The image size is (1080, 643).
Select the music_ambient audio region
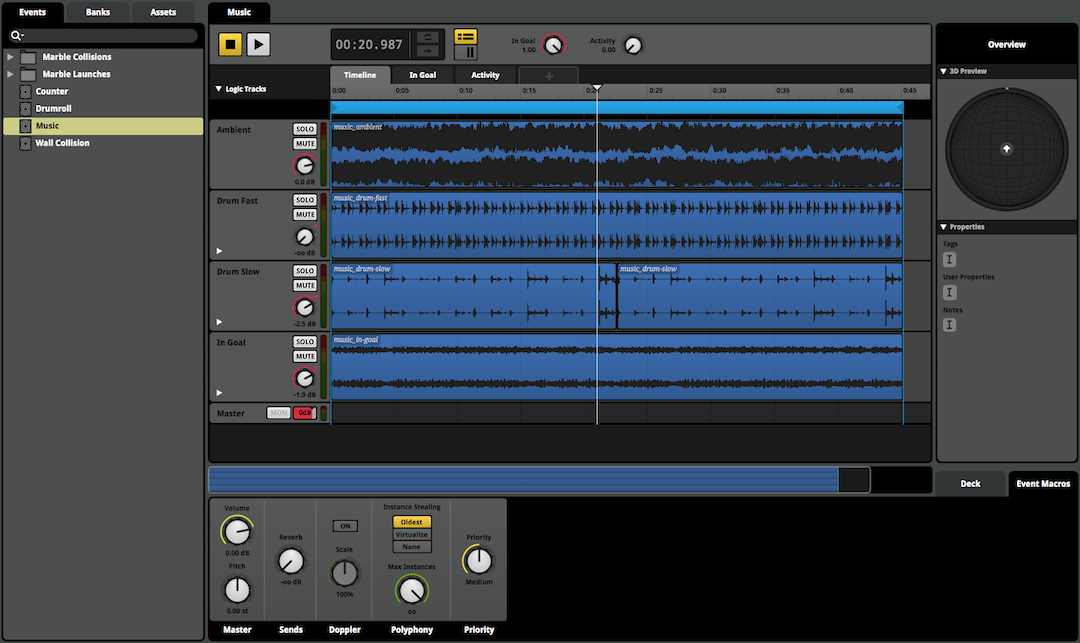(x=616, y=155)
